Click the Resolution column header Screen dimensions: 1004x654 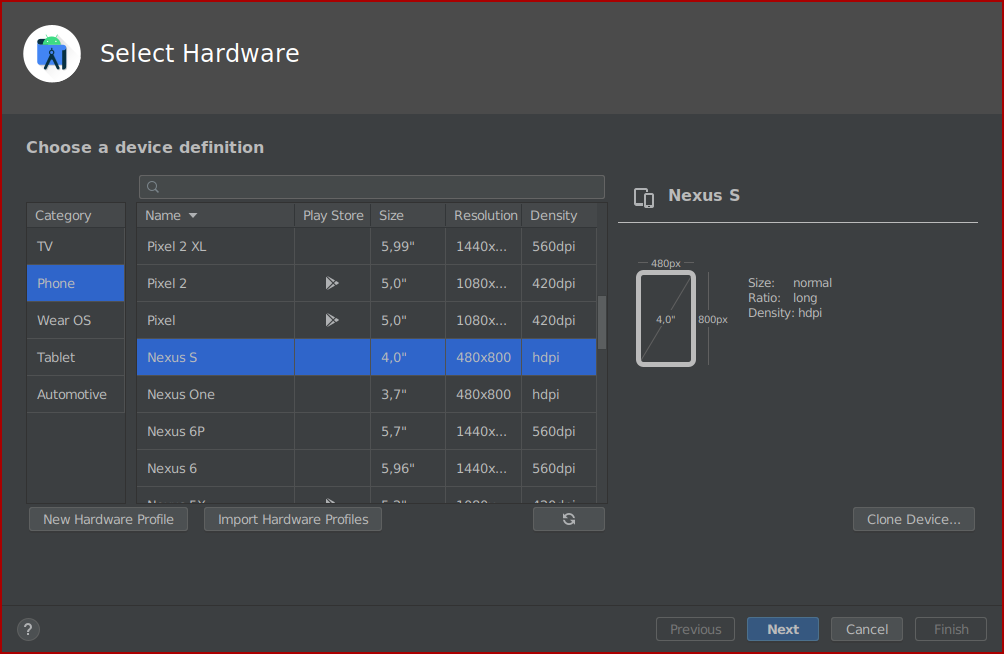[x=484, y=215]
